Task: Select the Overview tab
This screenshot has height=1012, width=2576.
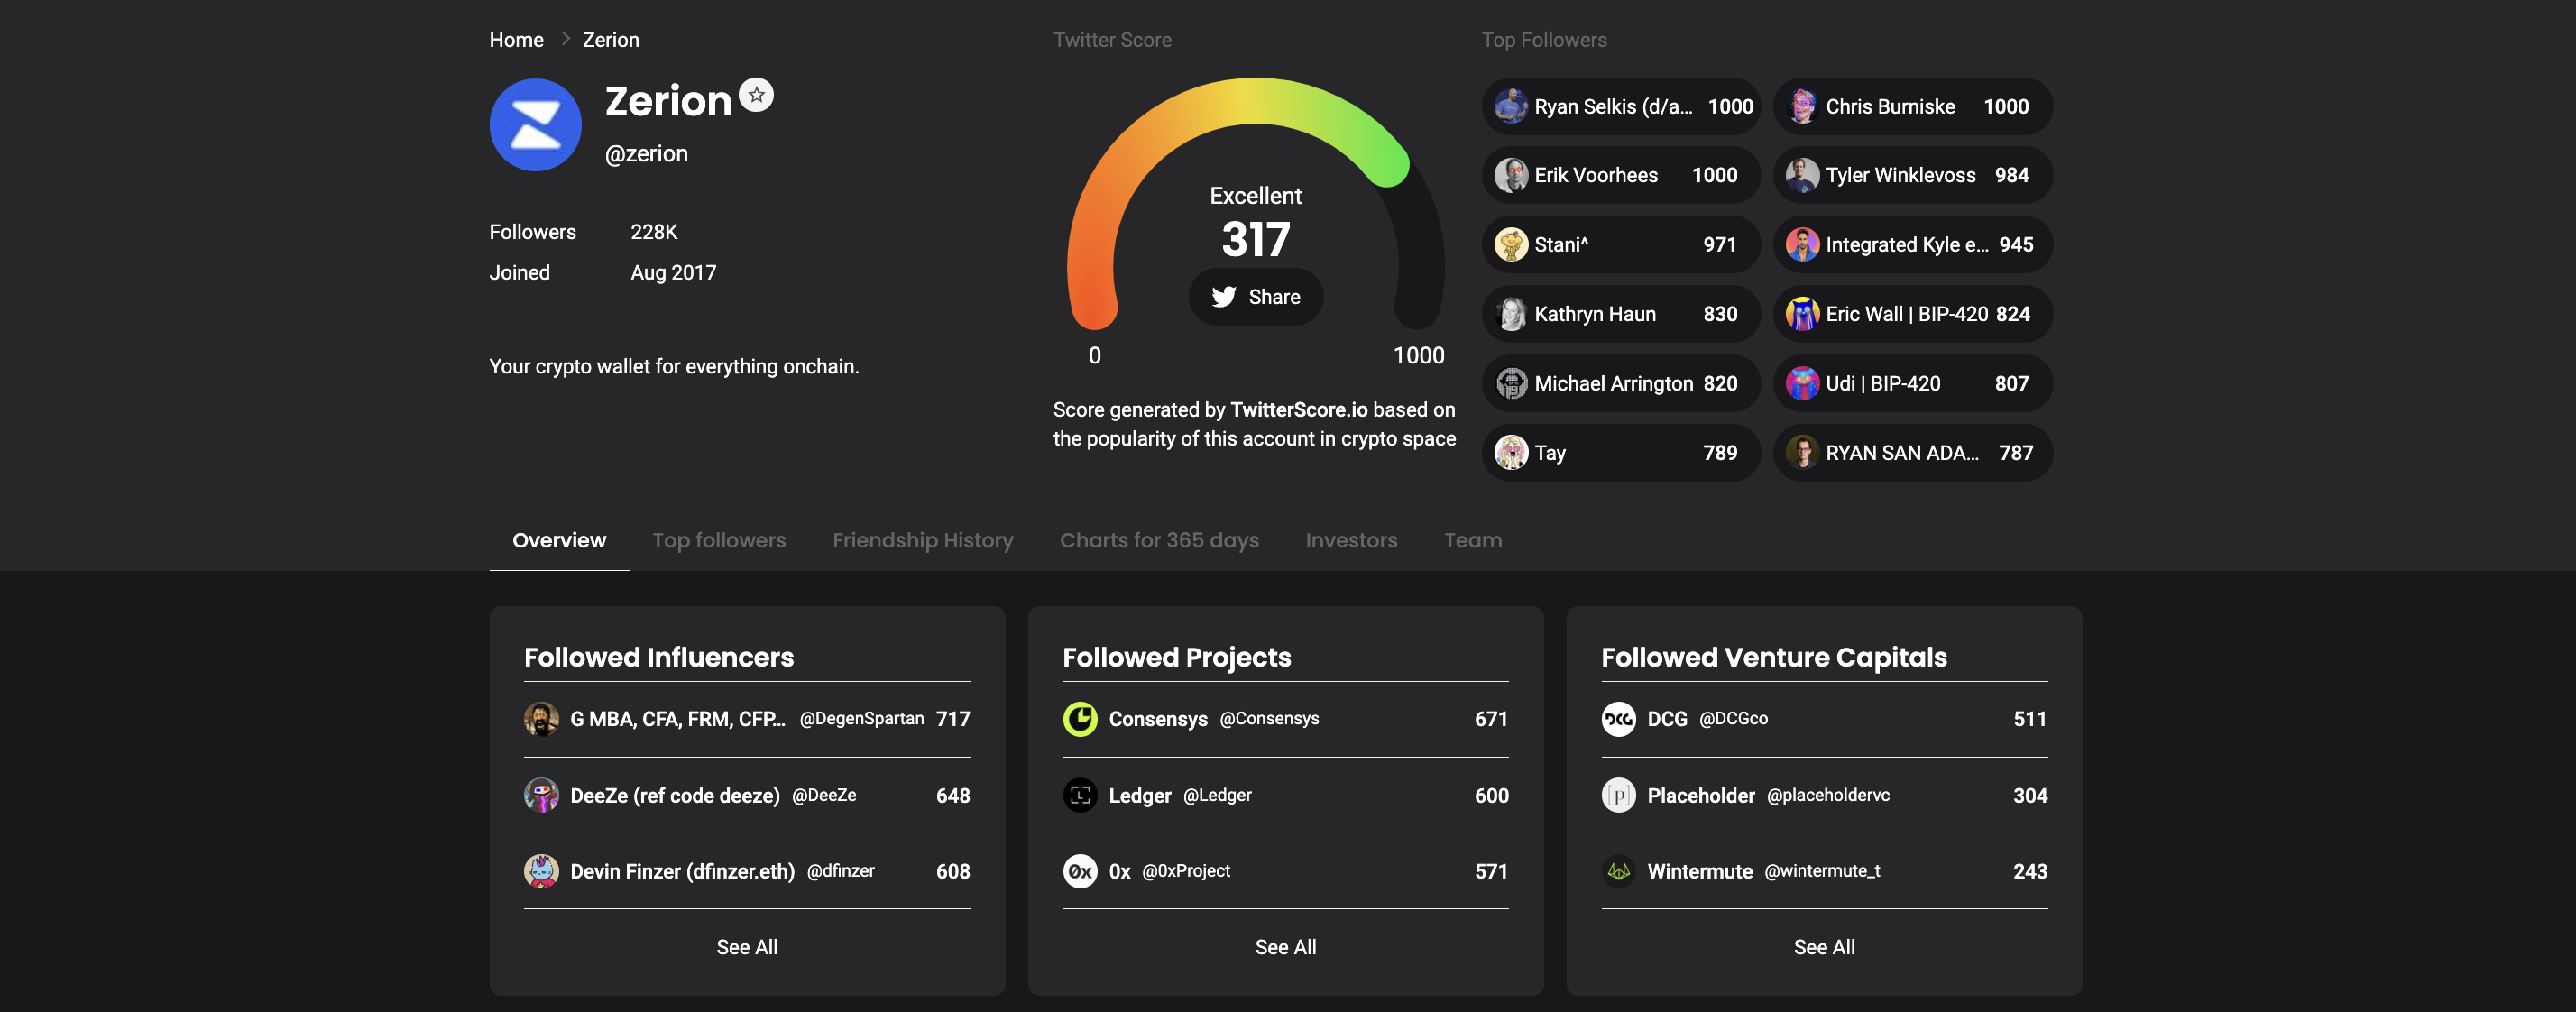Action: 559,540
